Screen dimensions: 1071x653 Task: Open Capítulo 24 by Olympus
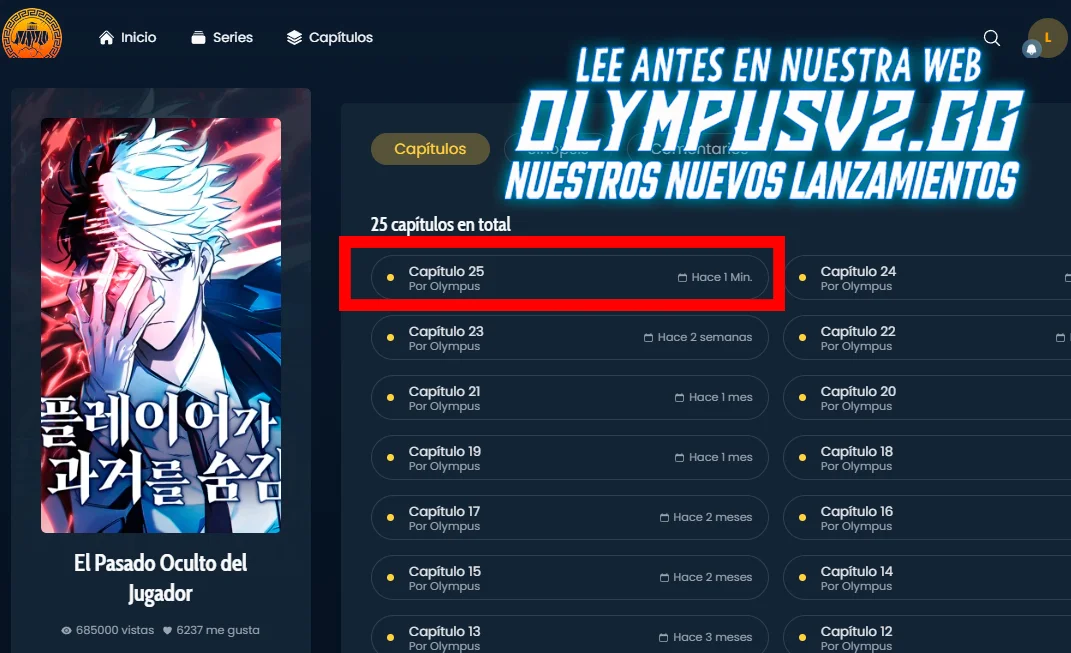(x=927, y=277)
